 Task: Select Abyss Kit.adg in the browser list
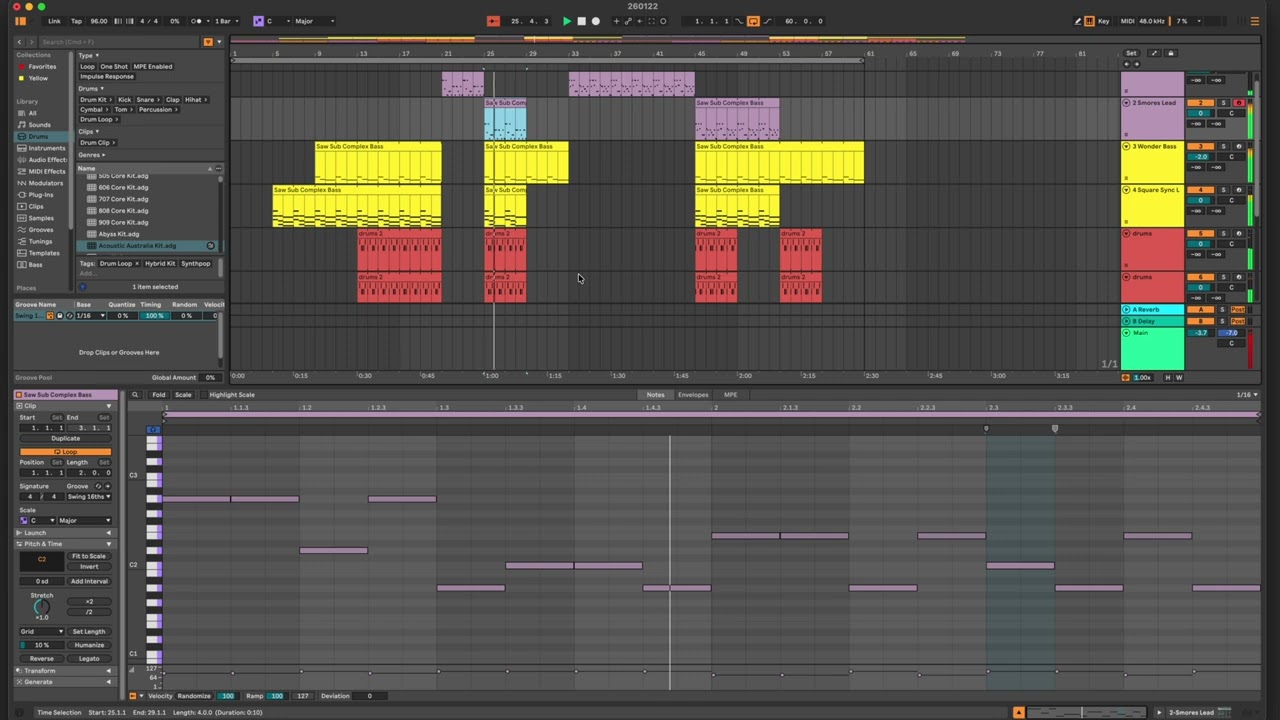pyautogui.click(x=118, y=234)
